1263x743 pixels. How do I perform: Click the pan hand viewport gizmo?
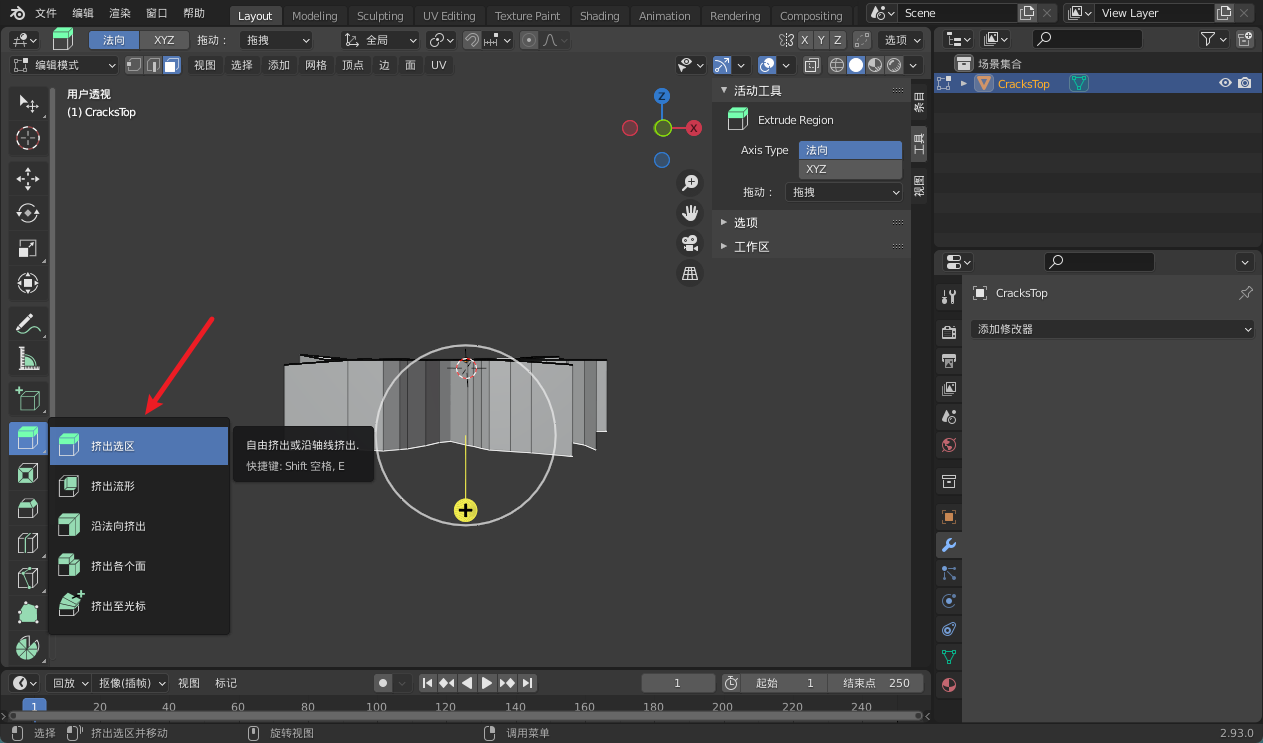click(690, 213)
